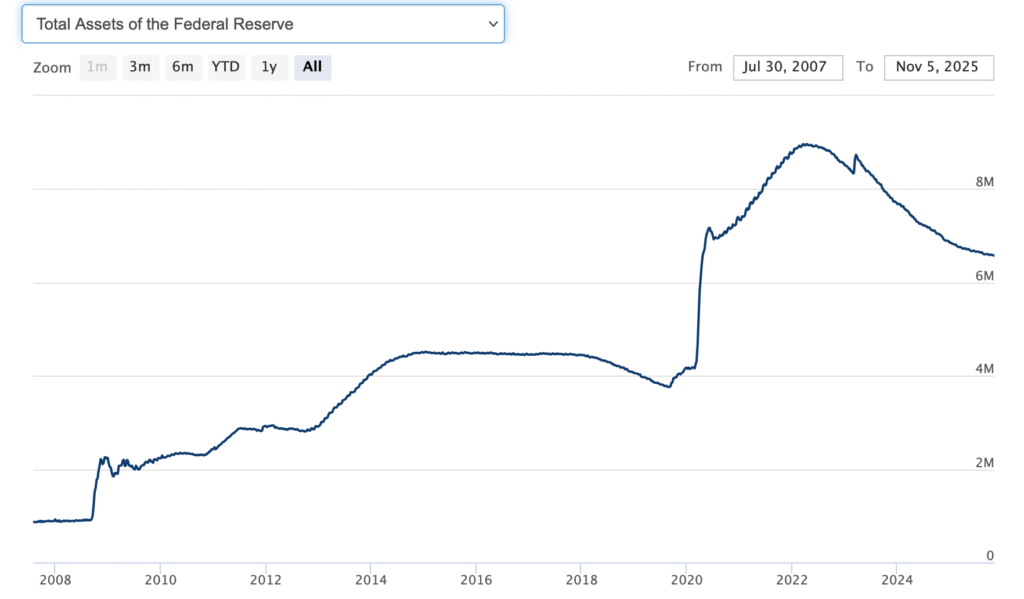Focus the From date field showing Jul 30, 2007
The image size is (1024, 599).
[787, 67]
